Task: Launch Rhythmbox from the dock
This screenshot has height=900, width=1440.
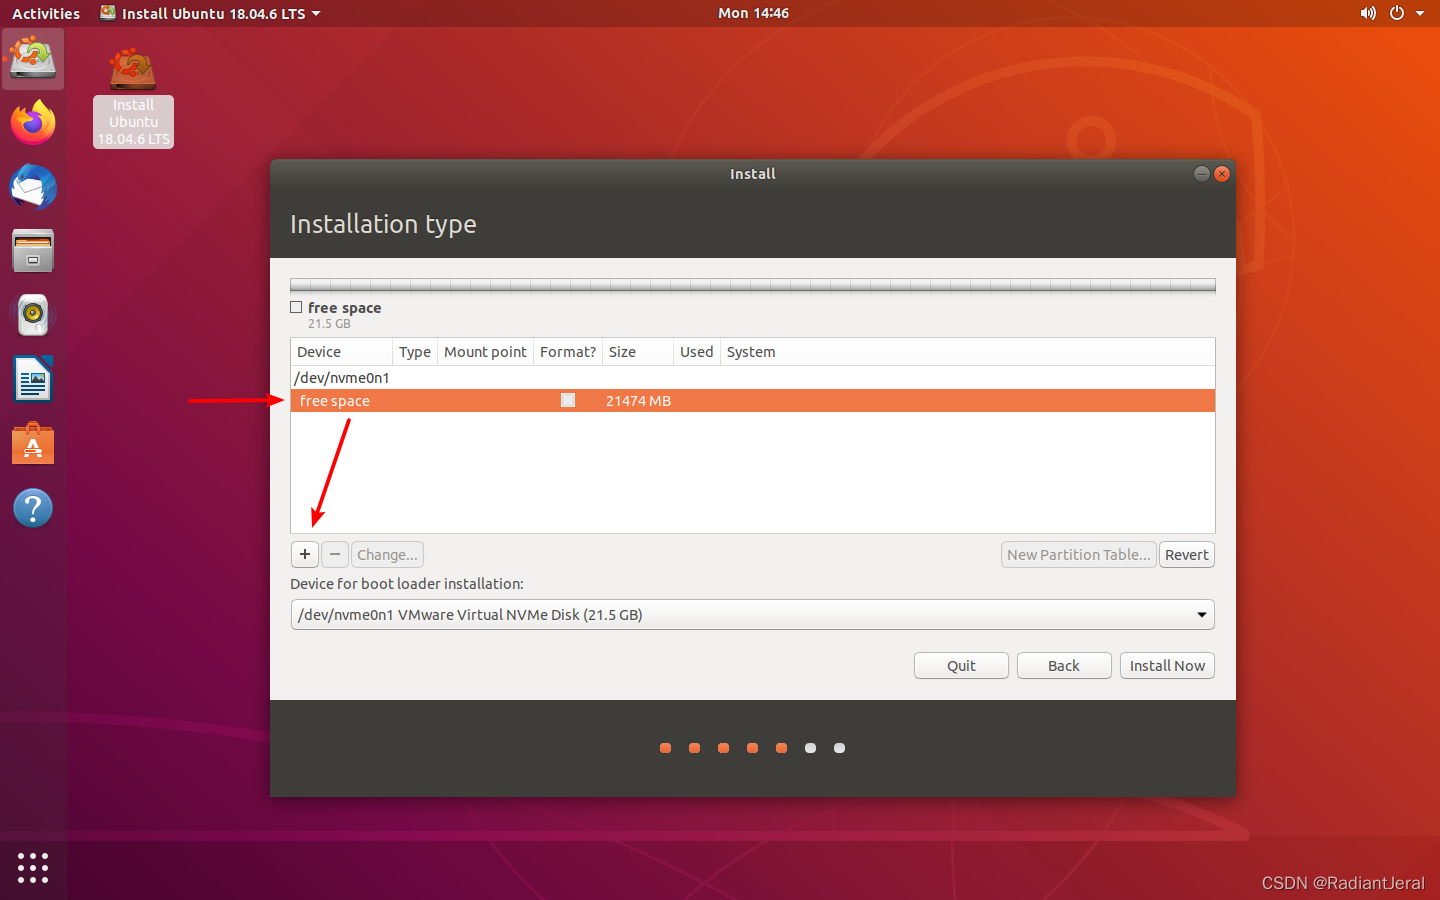Action: click(x=33, y=315)
